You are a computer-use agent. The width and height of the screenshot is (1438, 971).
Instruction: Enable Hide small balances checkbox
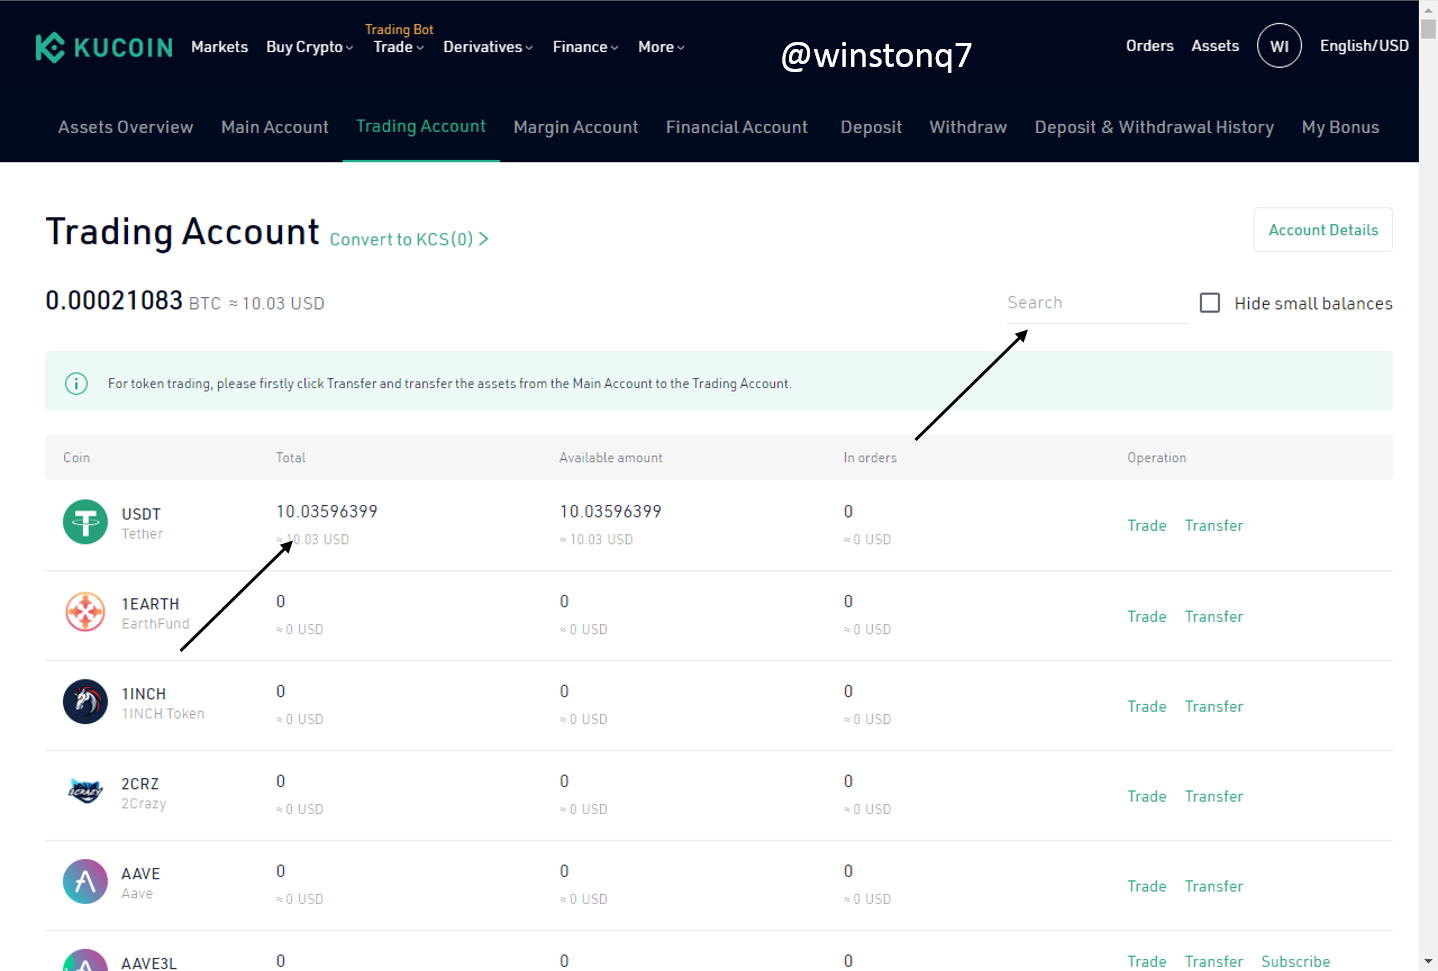pos(1210,303)
